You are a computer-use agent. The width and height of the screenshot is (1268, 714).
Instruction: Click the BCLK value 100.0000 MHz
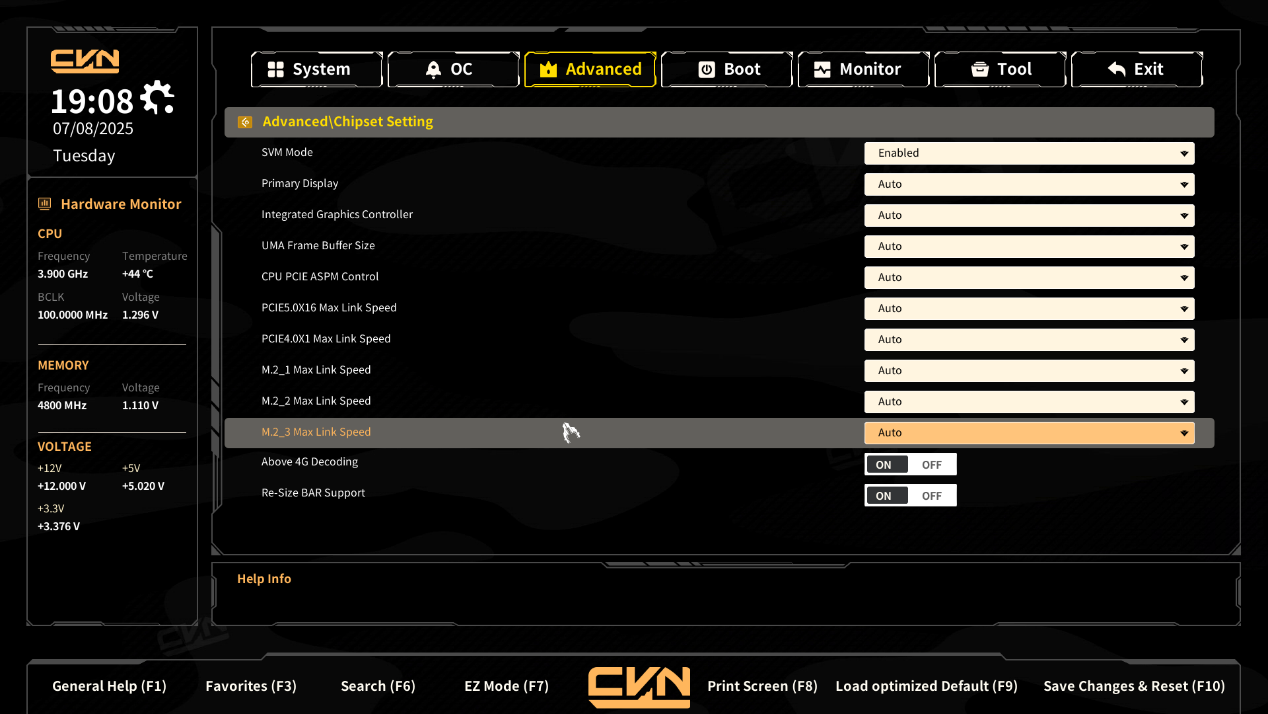(73, 315)
